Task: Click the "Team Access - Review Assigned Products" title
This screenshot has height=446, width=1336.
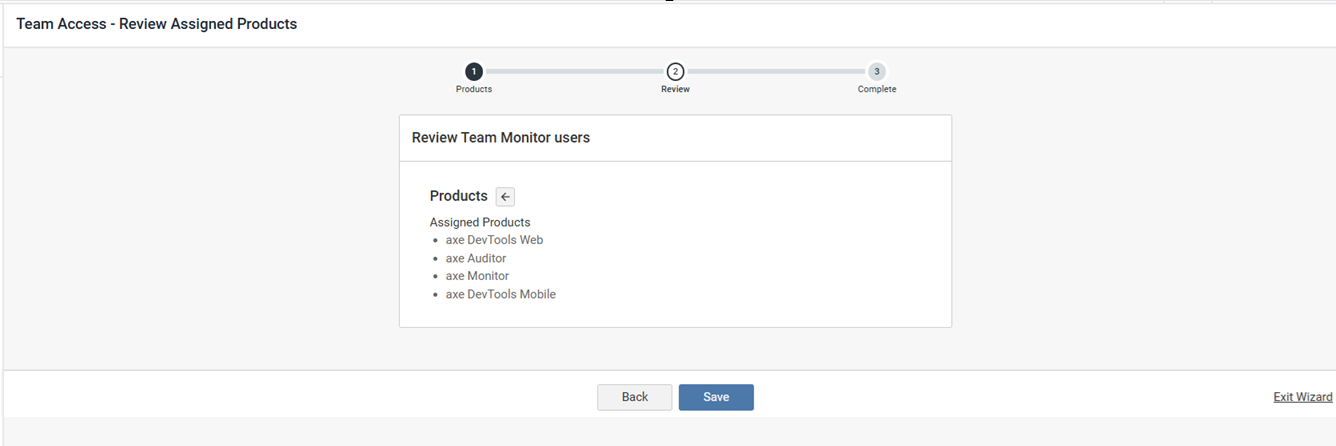Action: pyautogui.click(x=156, y=24)
